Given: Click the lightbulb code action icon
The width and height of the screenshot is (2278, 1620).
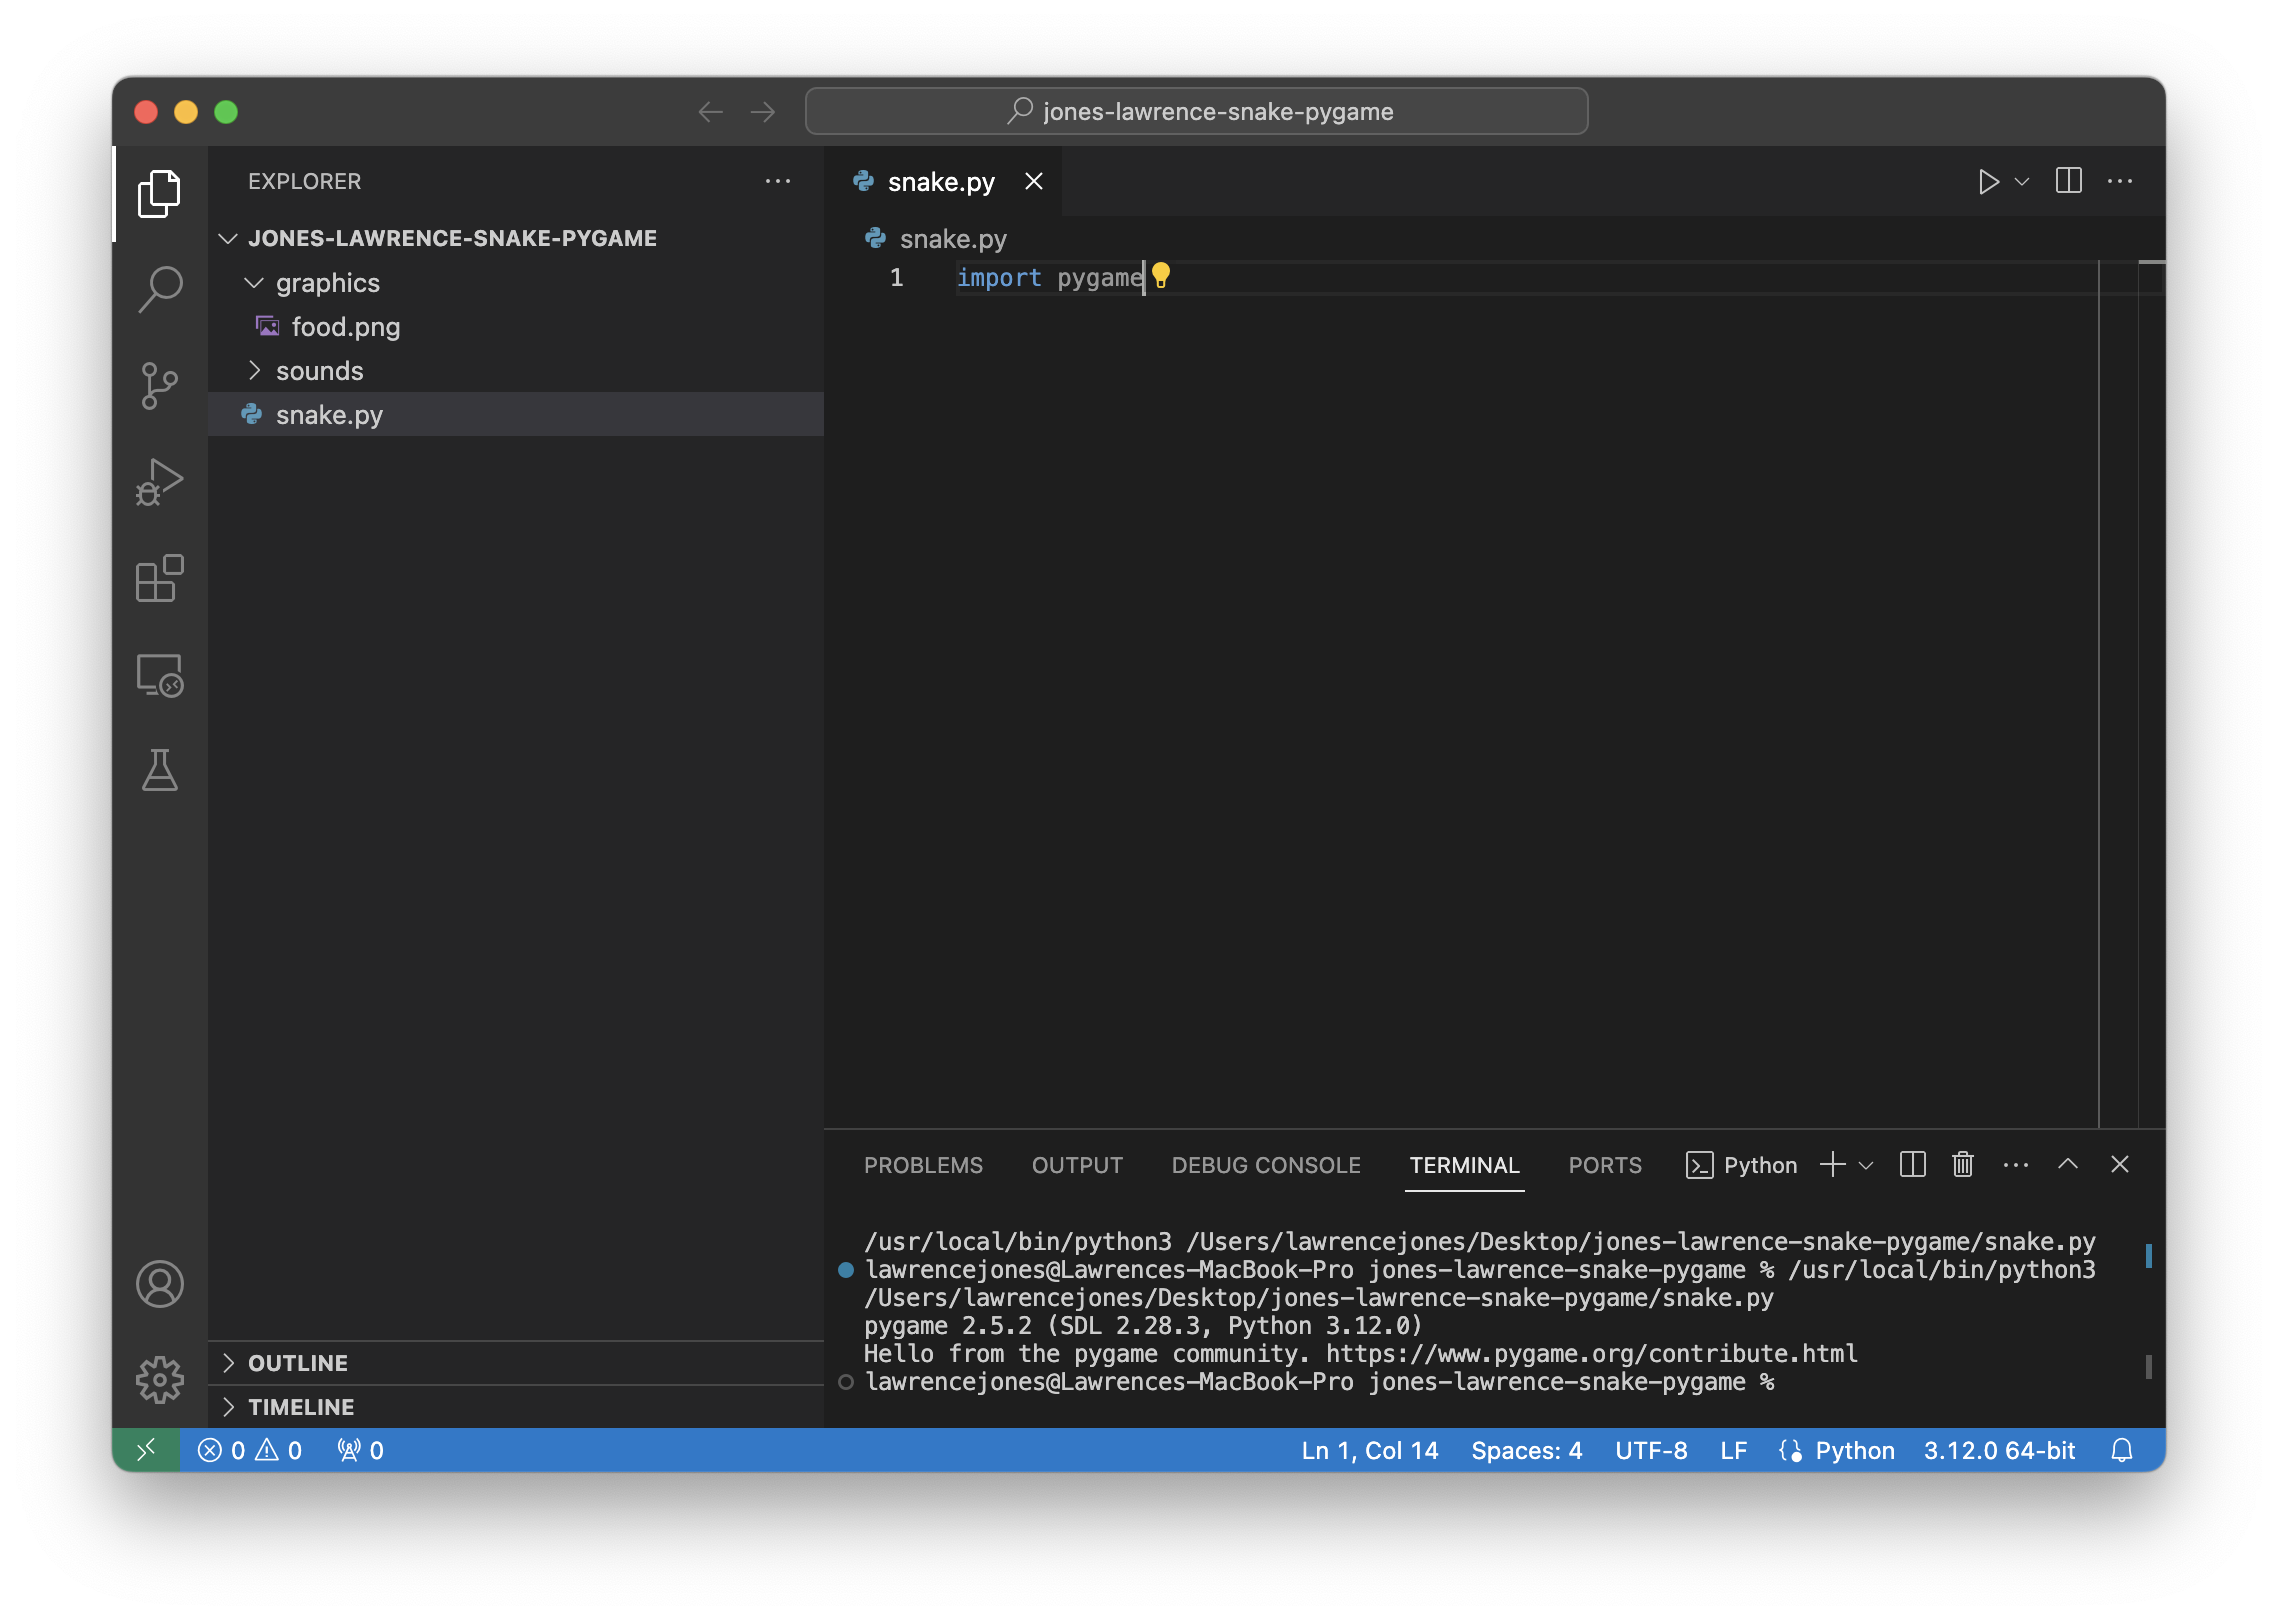Looking at the screenshot, I should (1160, 275).
